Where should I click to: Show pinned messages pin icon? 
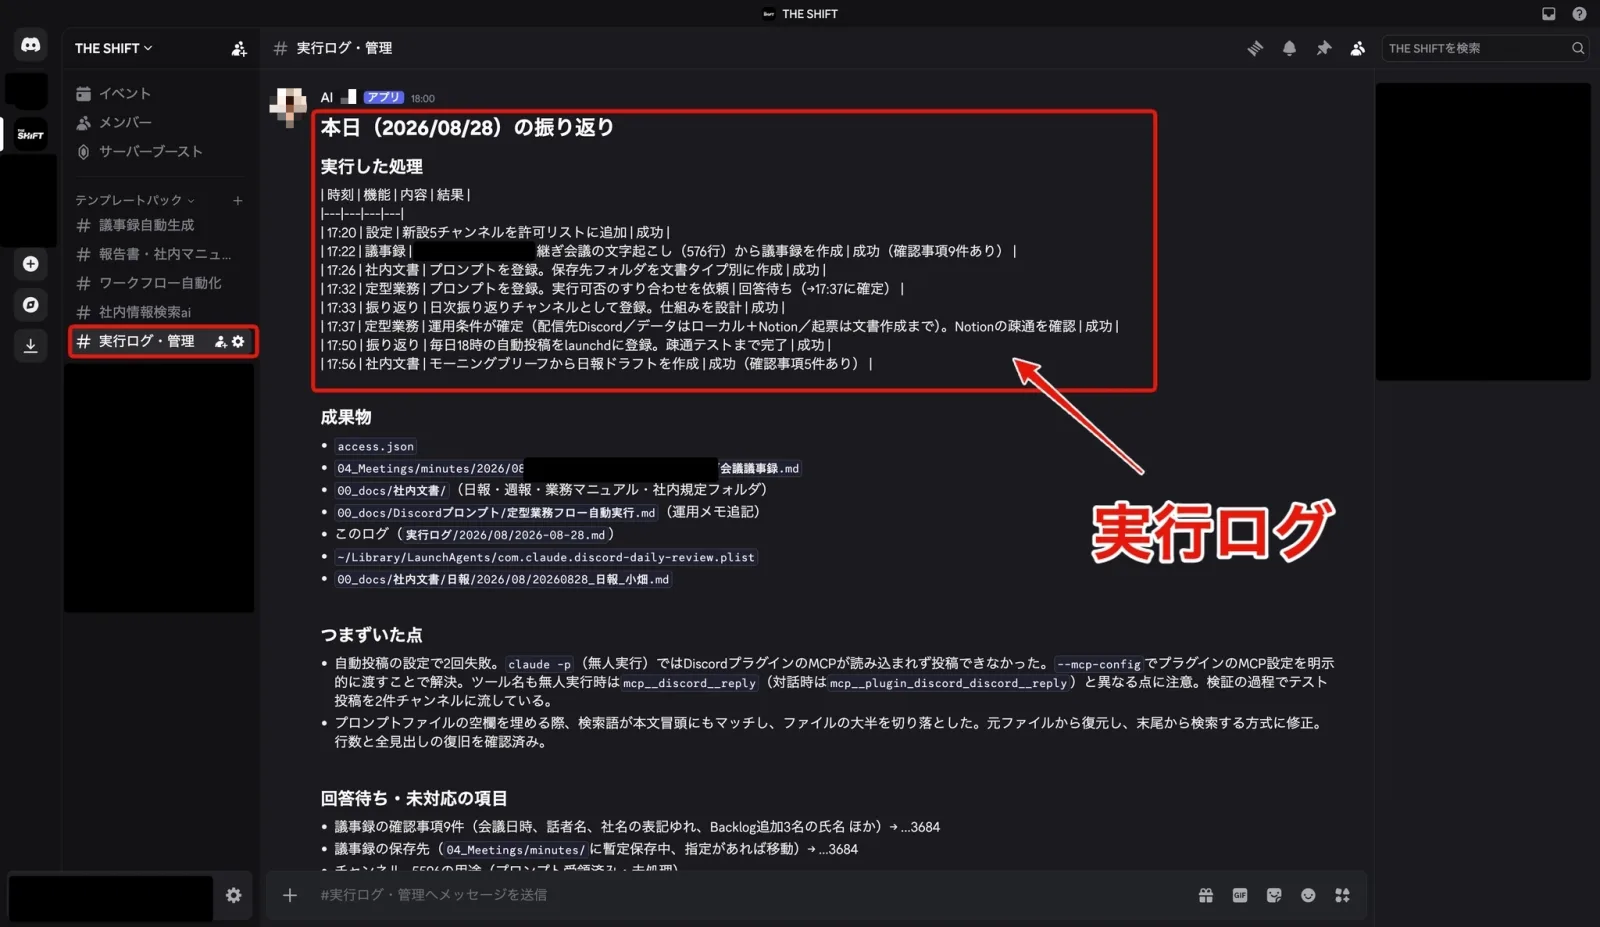[1324, 48]
